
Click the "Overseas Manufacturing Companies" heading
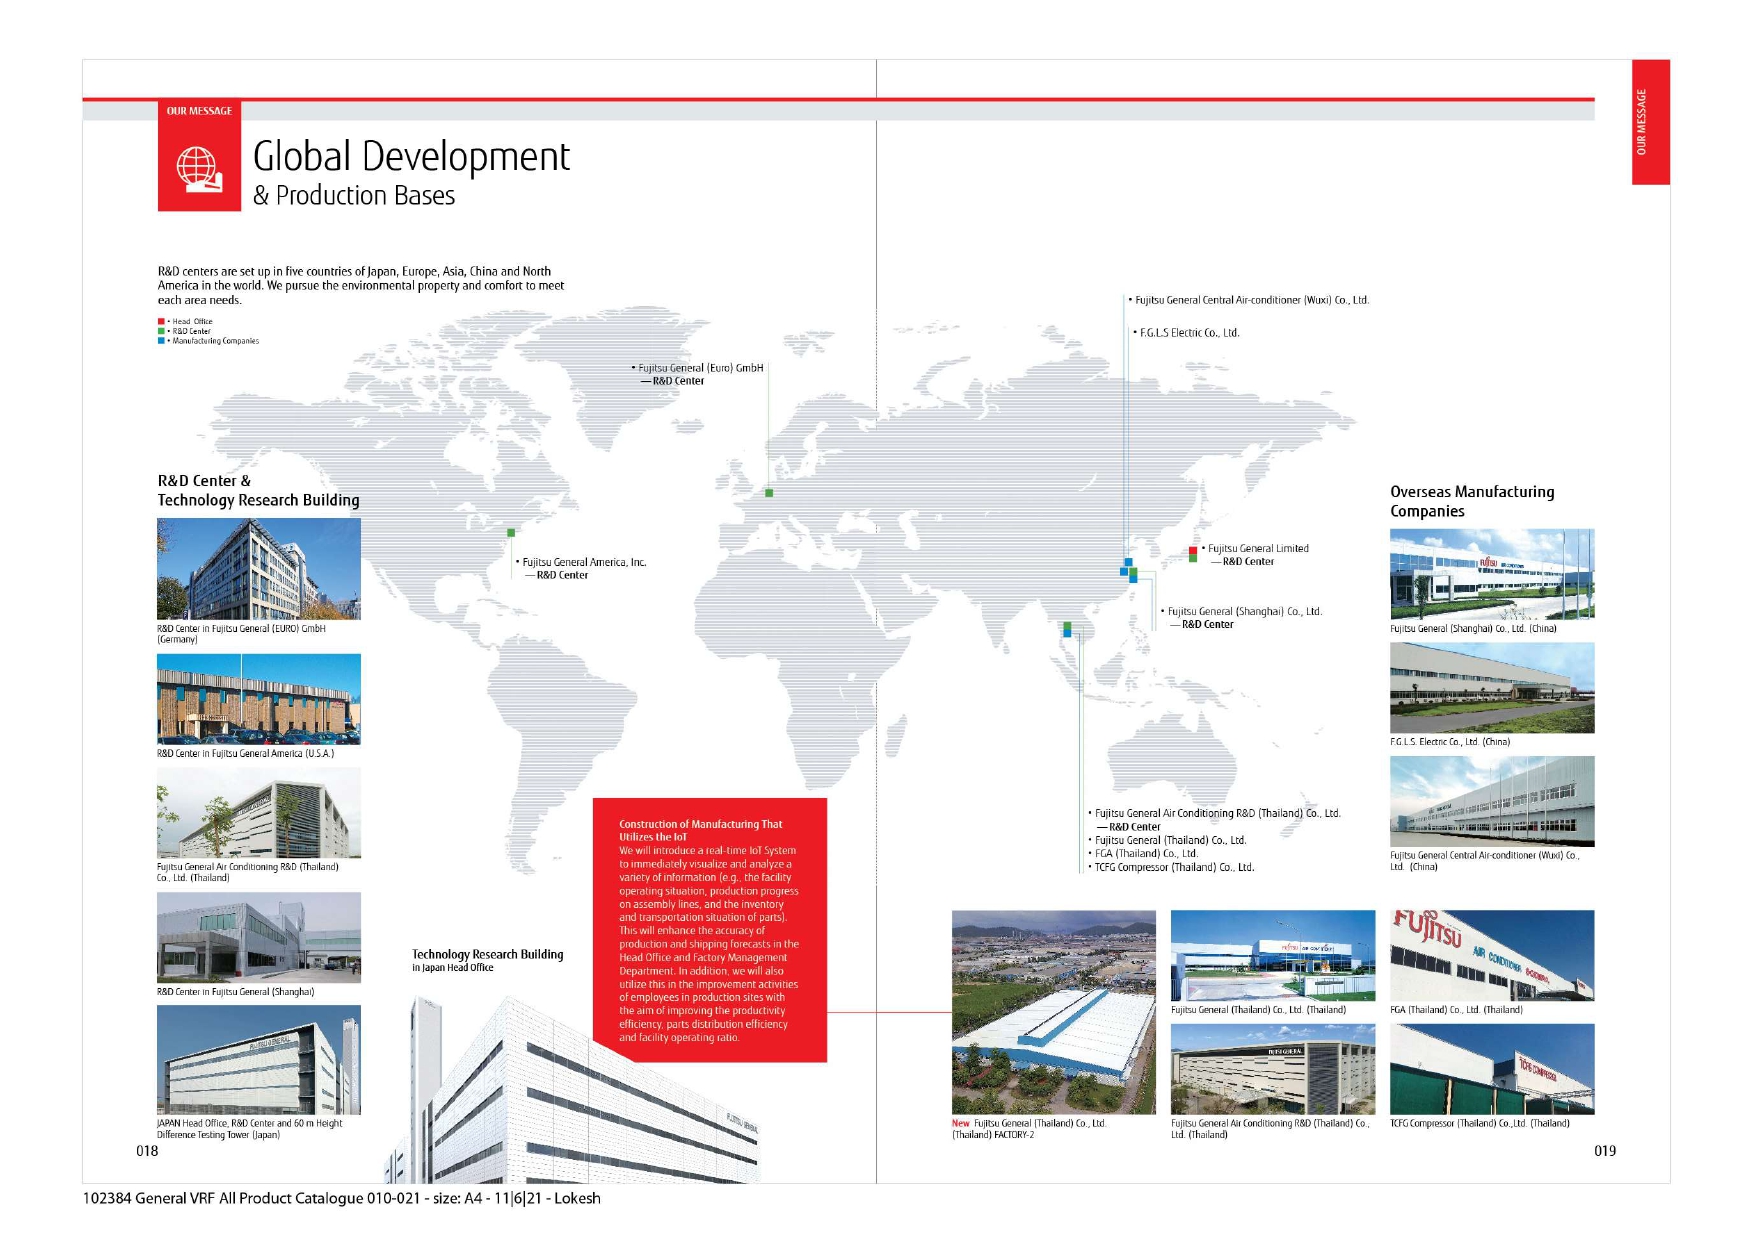pyautogui.click(x=1472, y=502)
